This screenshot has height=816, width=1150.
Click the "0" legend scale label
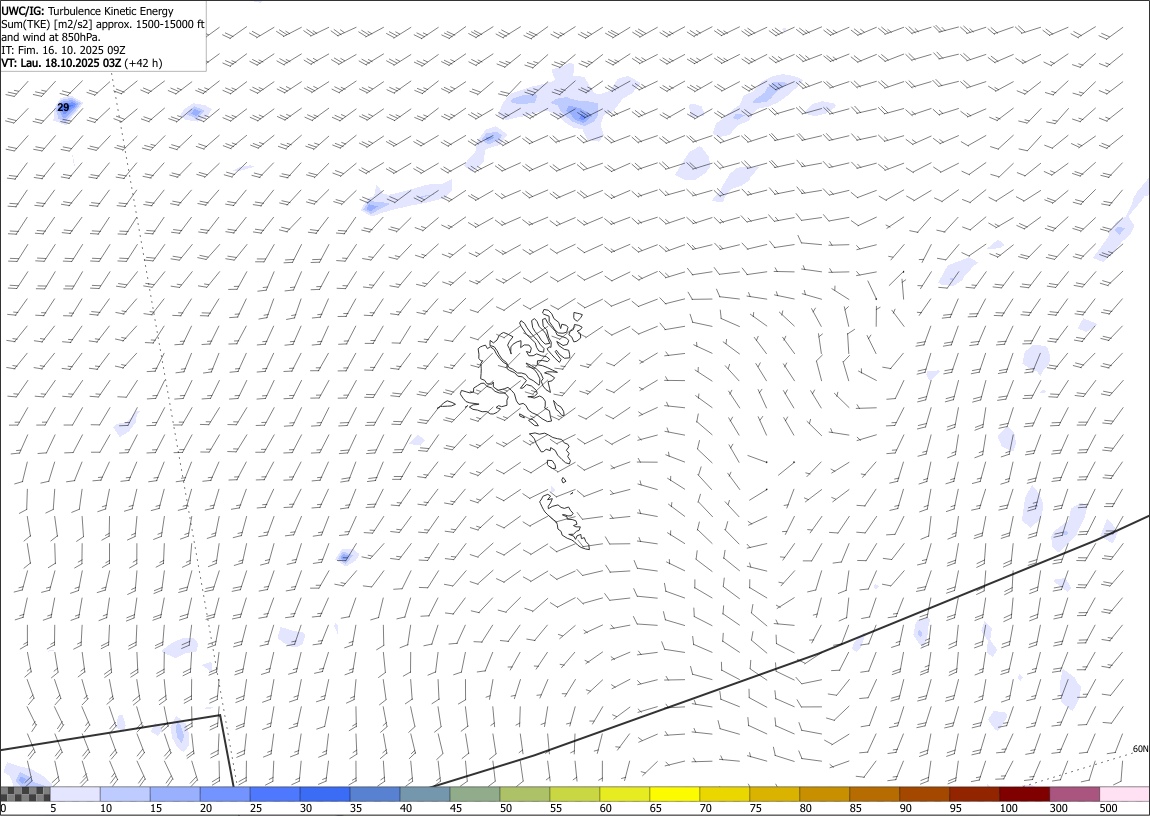pos(4,808)
